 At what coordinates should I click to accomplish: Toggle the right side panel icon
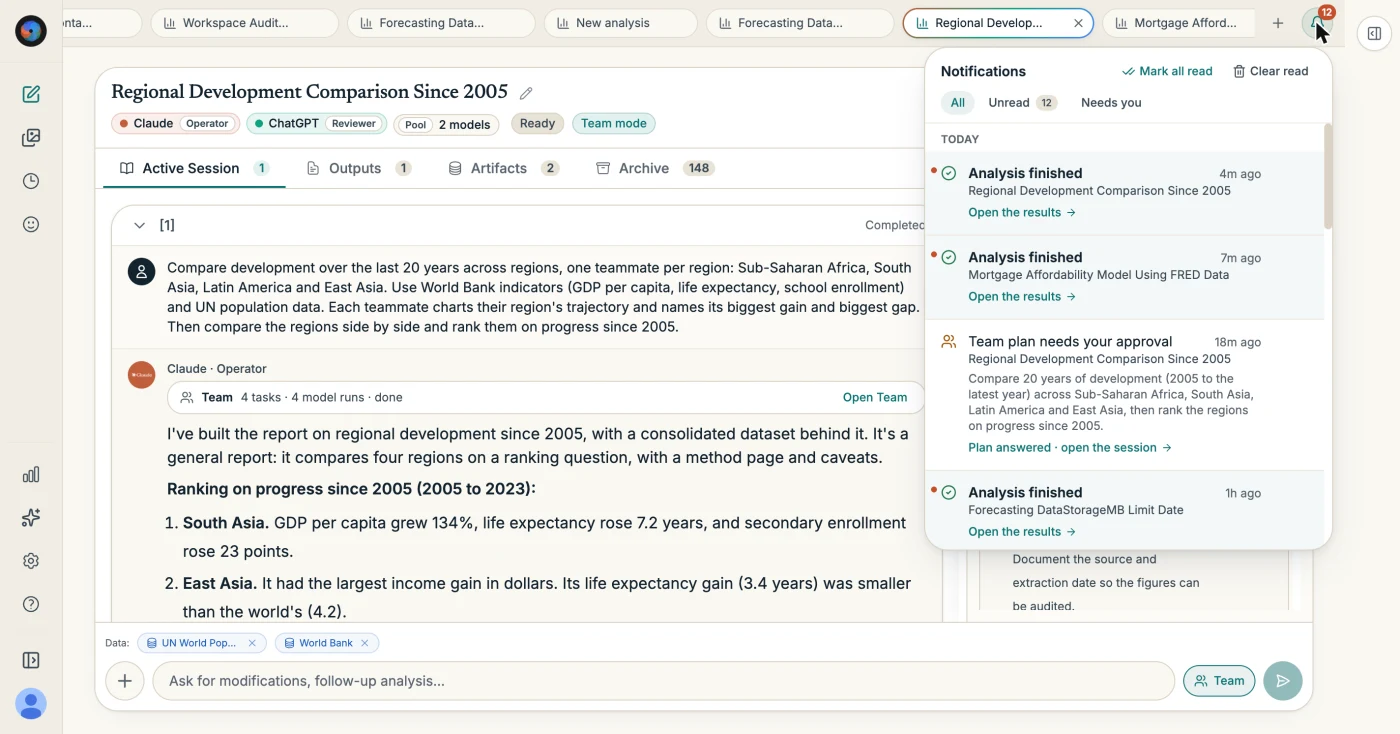click(1374, 33)
